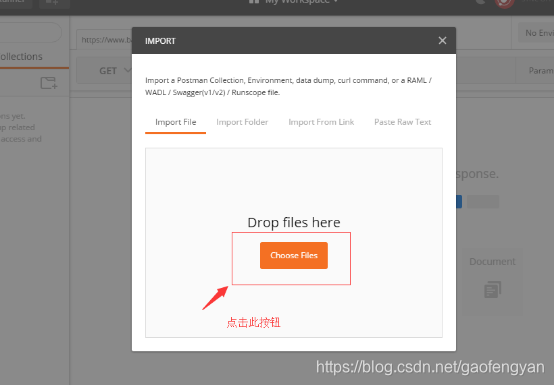The width and height of the screenshot is (554, 386).
Task: Switch to the Import Folder tab
Action: tap(242, 122)
